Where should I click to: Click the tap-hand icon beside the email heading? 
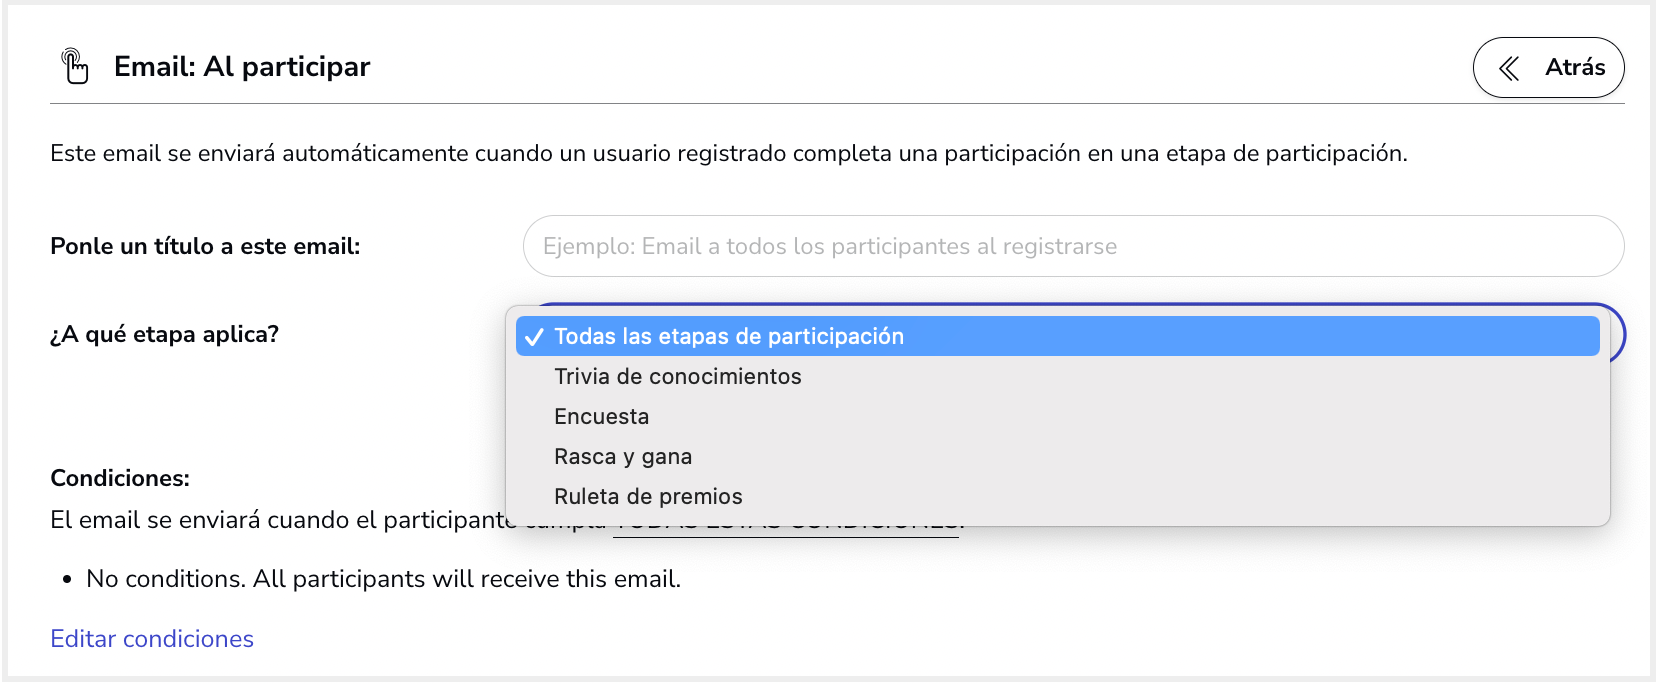point(75,67)
